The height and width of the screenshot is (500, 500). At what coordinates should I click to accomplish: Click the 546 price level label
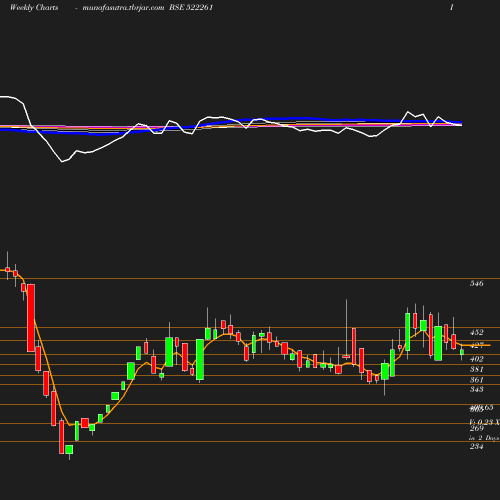click(476, 283)
